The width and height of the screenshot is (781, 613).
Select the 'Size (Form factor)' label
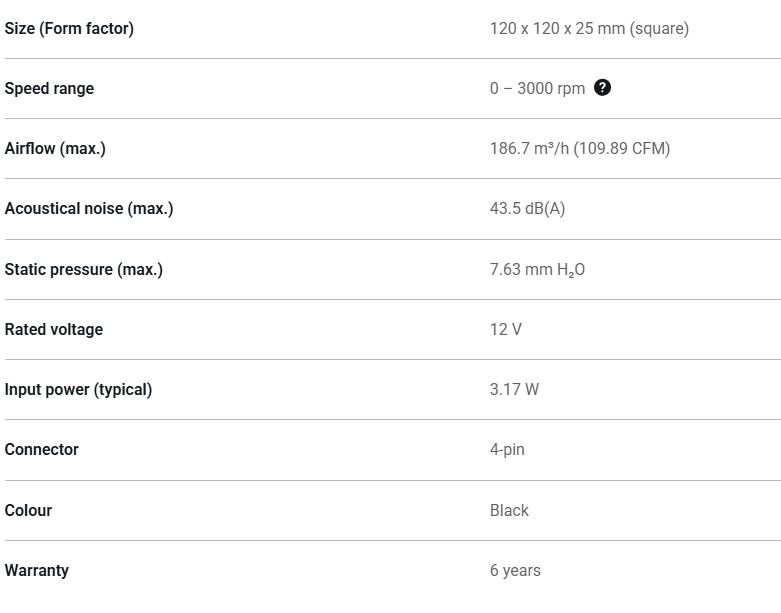point(69,28)
